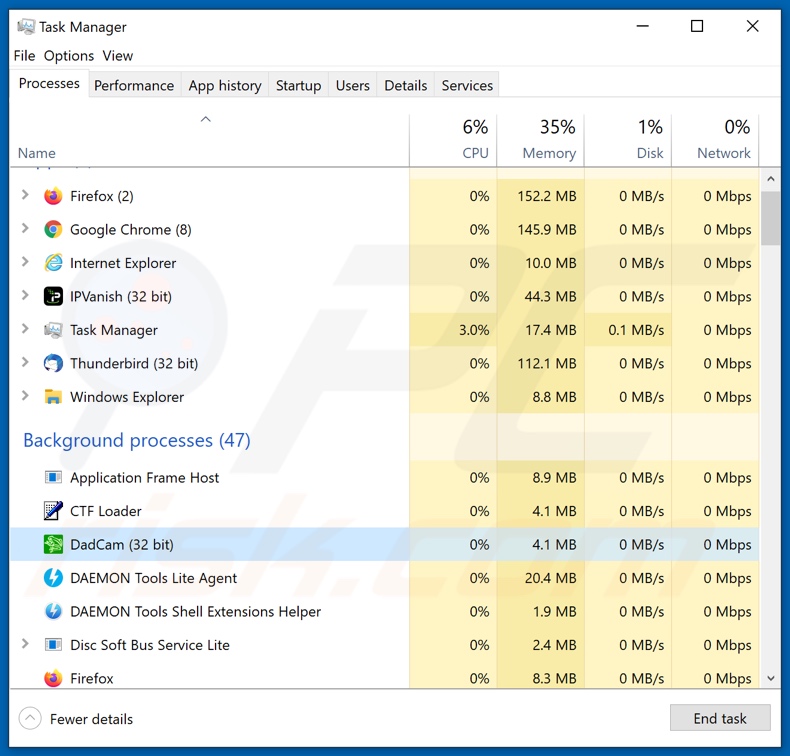This screenshot has height=756, width=790.
Task: Click Thunderbird memory value 112.1 MB
Action: click(547, 364)
